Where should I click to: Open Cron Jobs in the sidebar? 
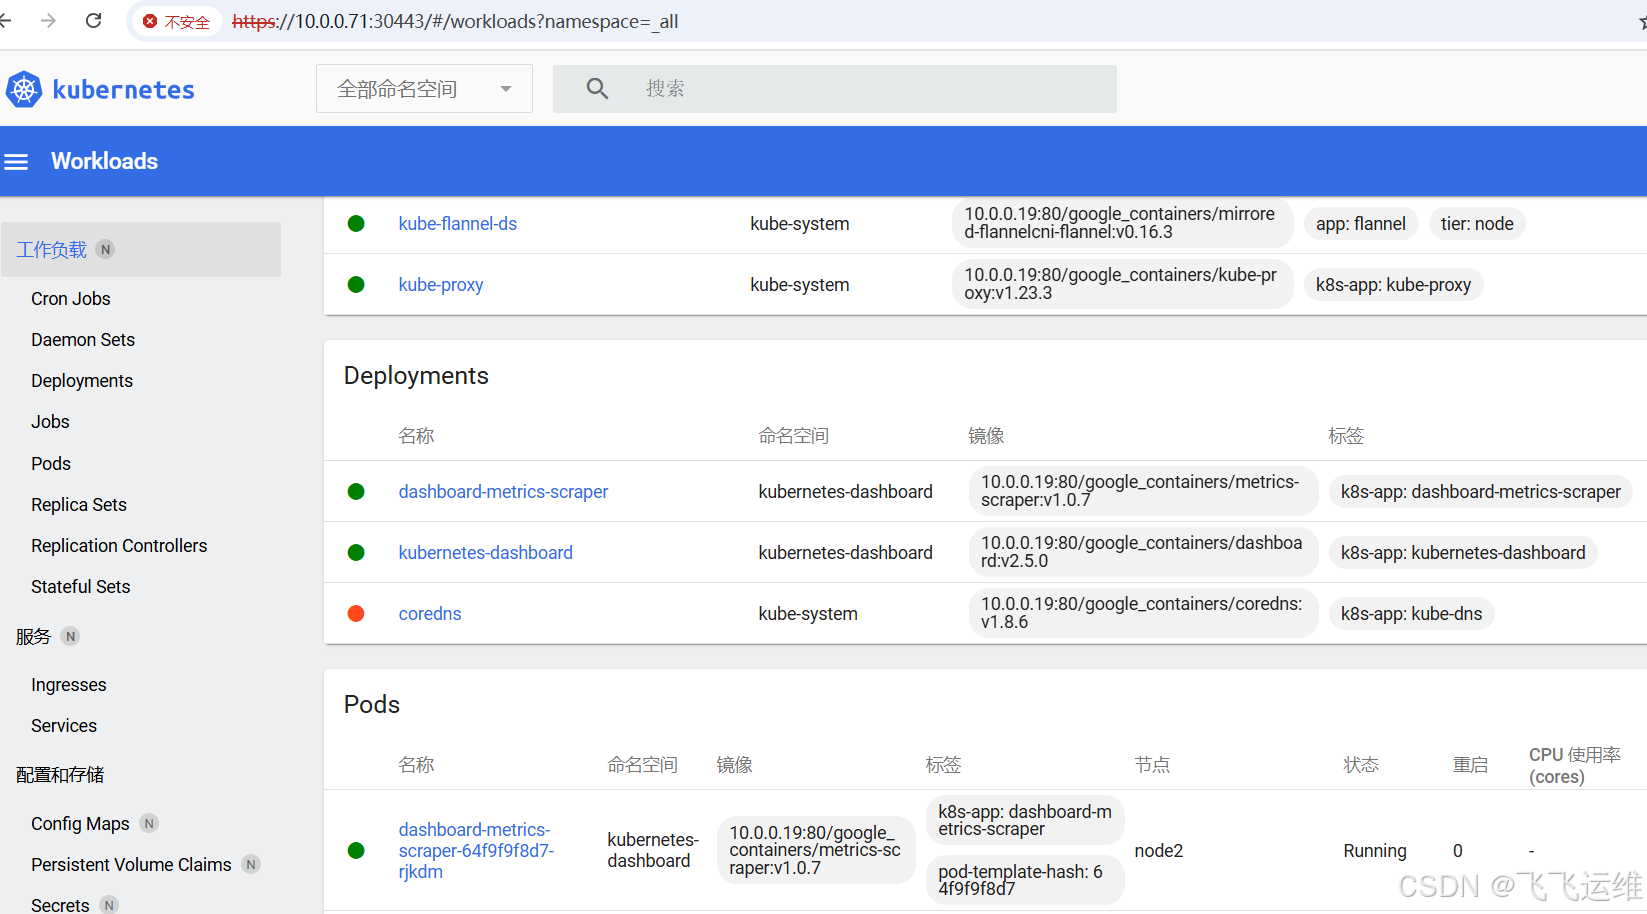pos(71,299)
